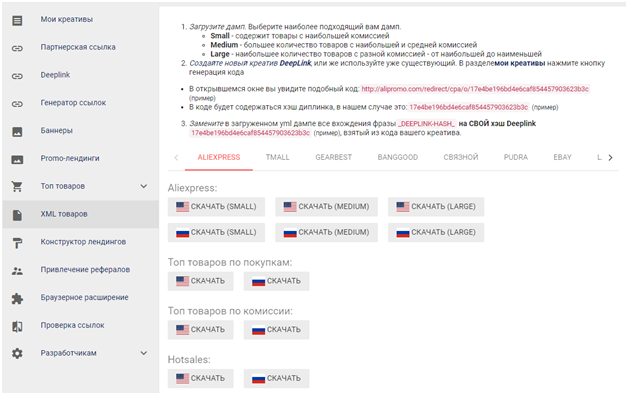This screenshot has height=395, width=628.
Task: Switch to the TMALL tab
Action: pos(277,157)
